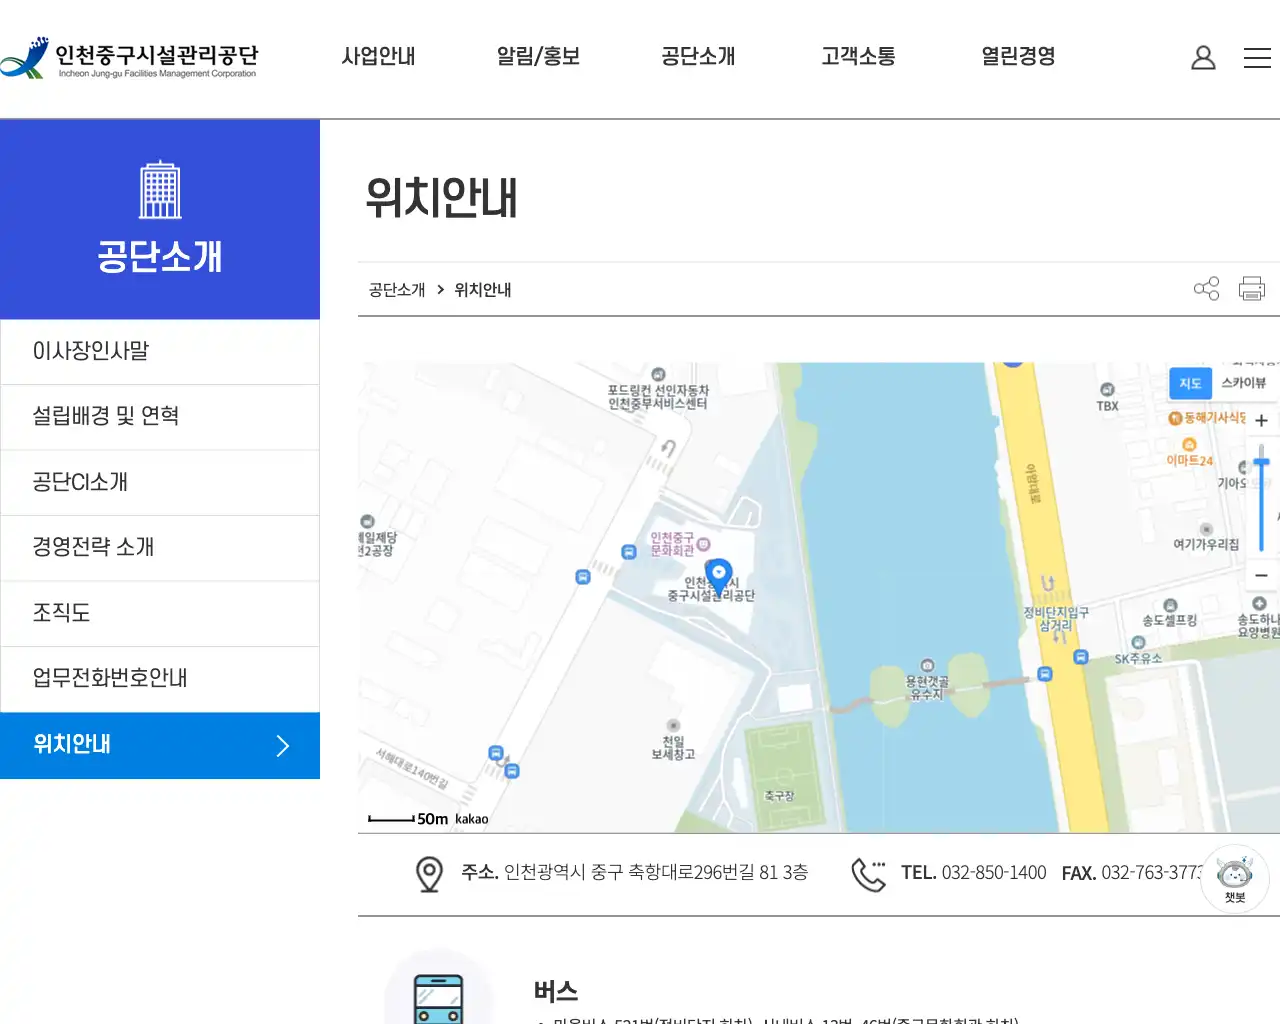This screenshot has width=1280, height=1024.
Task: Click the building icon above 공단소개
Action: [160, 188]
